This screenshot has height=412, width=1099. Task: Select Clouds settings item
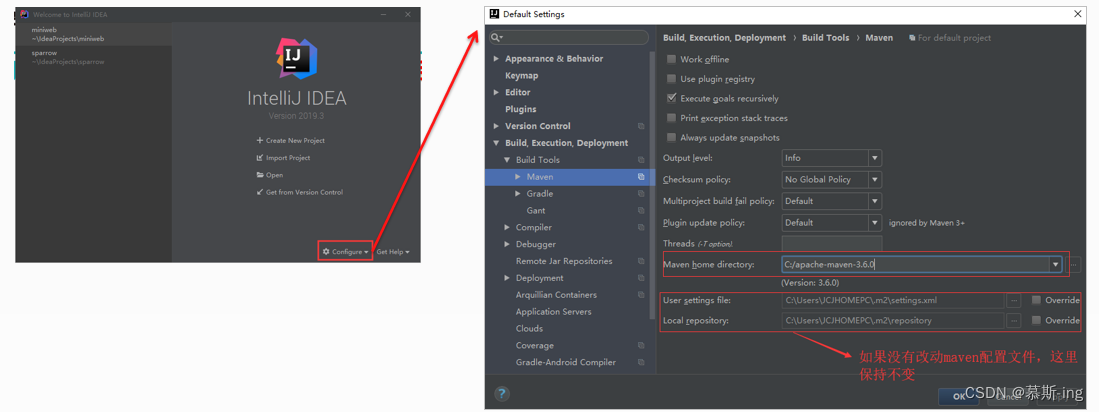tap(529, 329)
